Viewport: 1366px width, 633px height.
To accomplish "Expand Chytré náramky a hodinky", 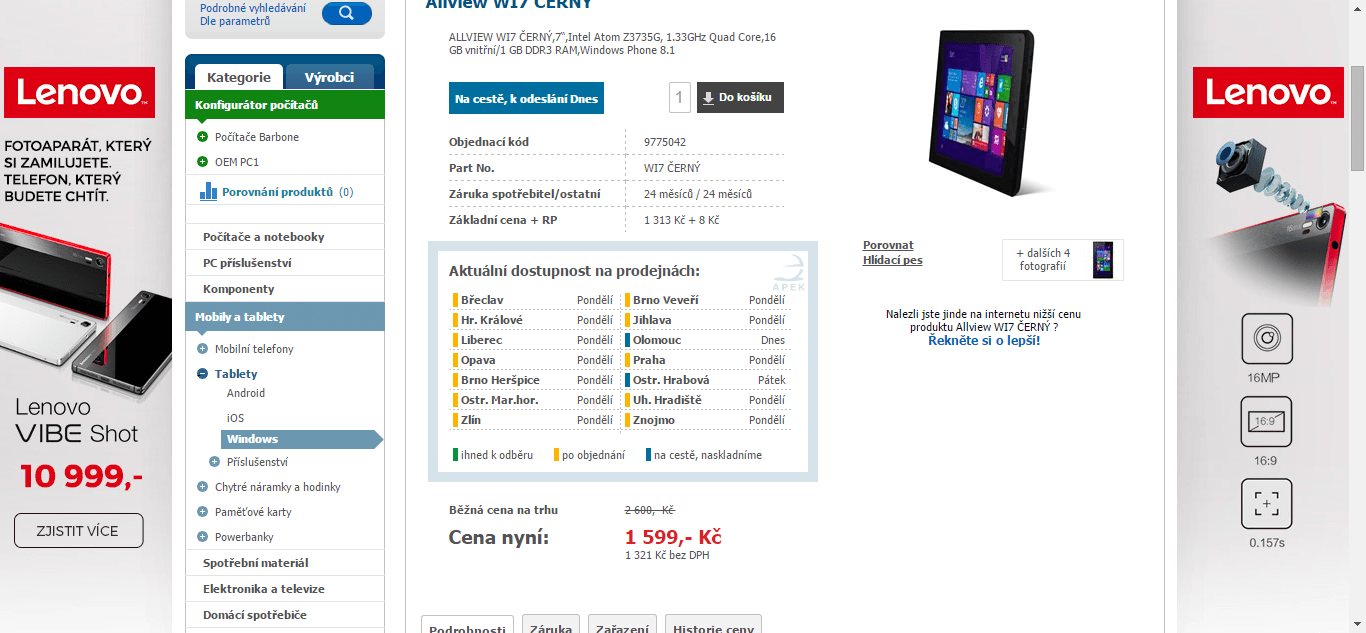I will (203, 487).
